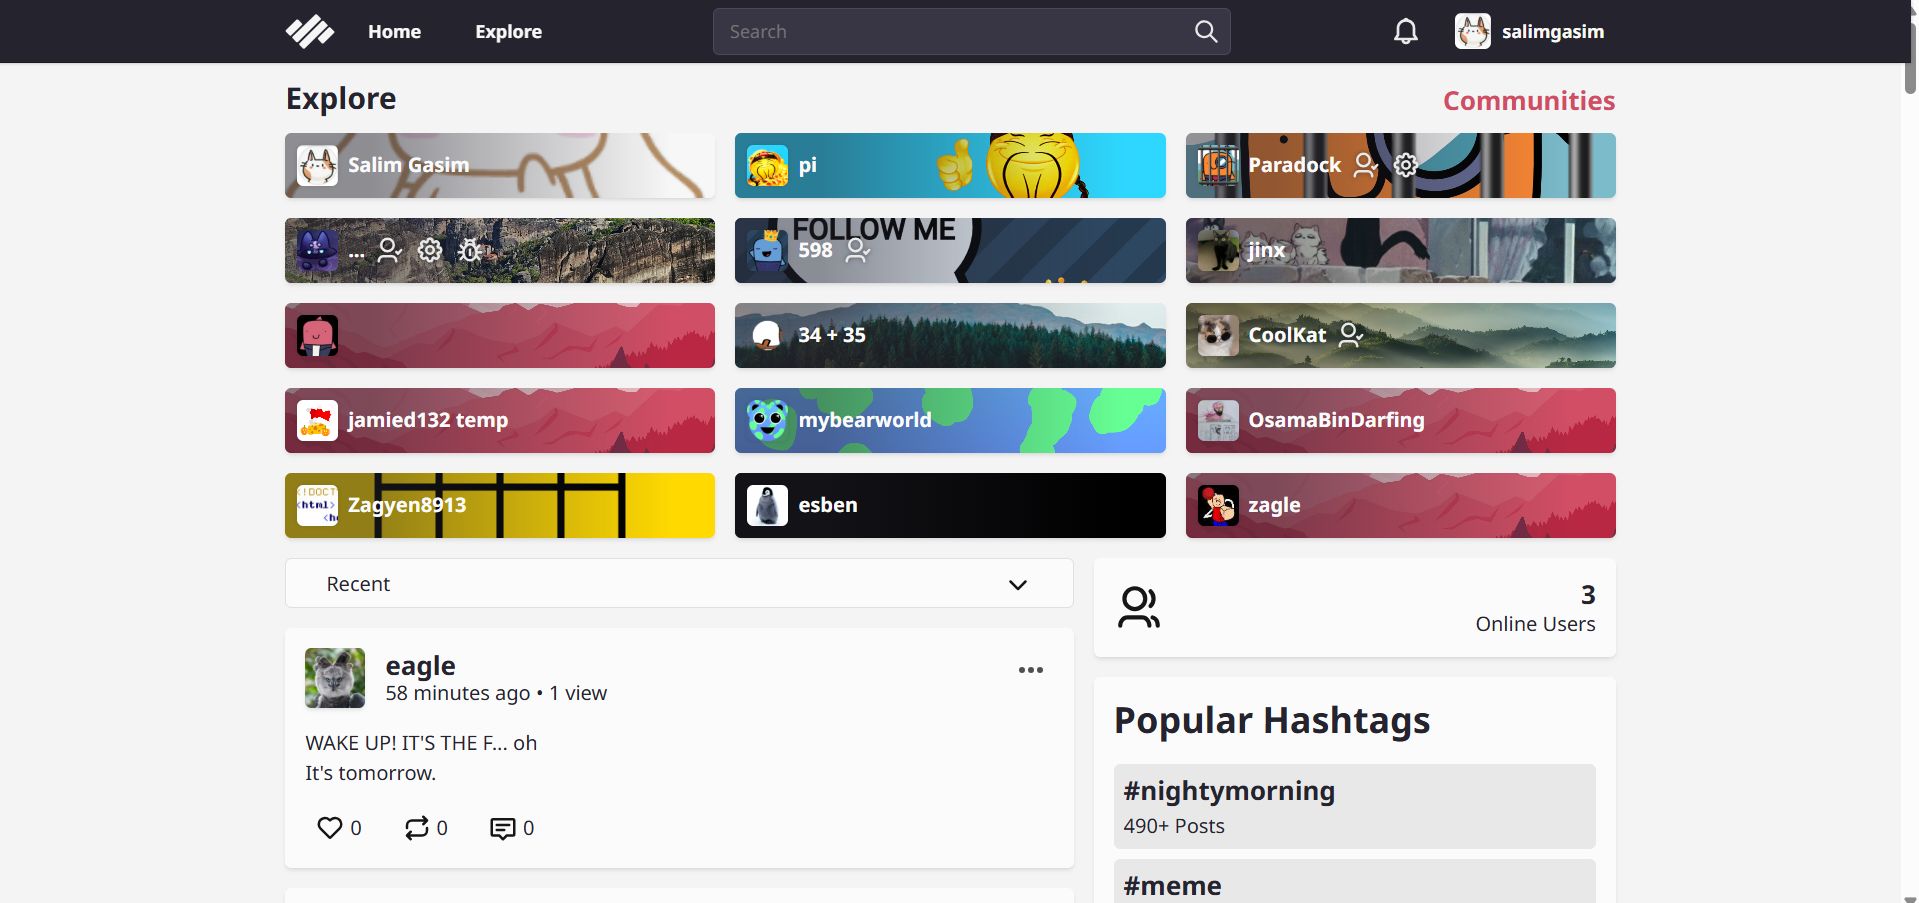Image resolution: width=1919 pixels, height=903 pixels.
Task: Open the Communities link
Action: tap(1528, 100)
